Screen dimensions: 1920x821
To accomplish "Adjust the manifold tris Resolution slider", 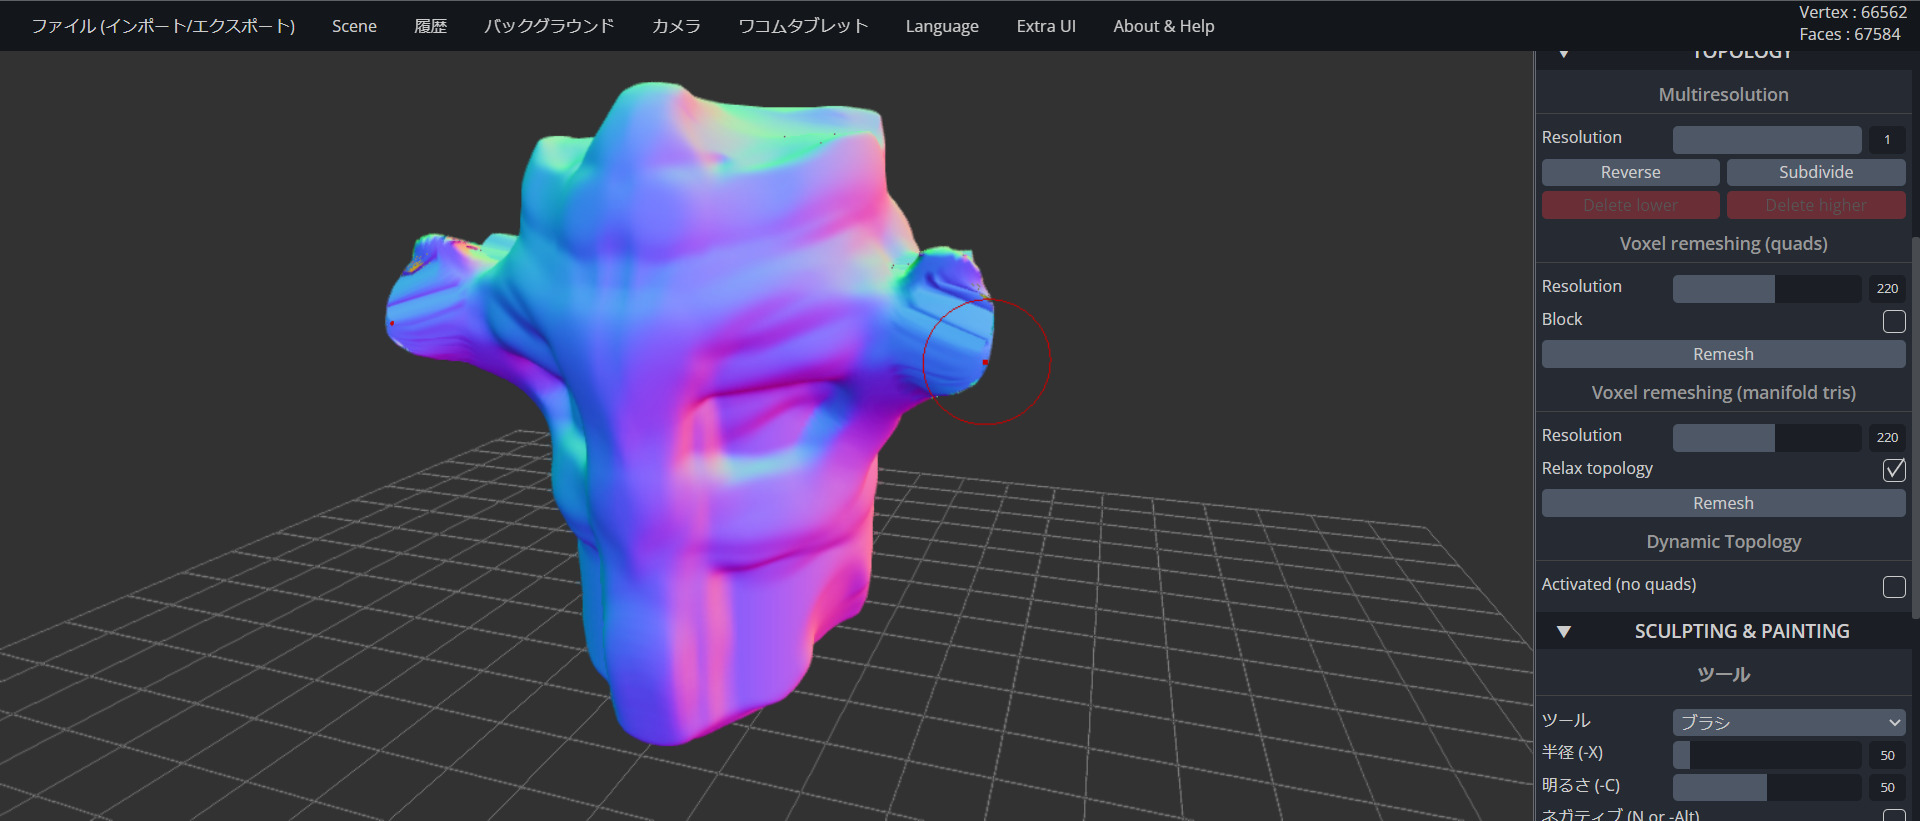I will point(1767,437).
